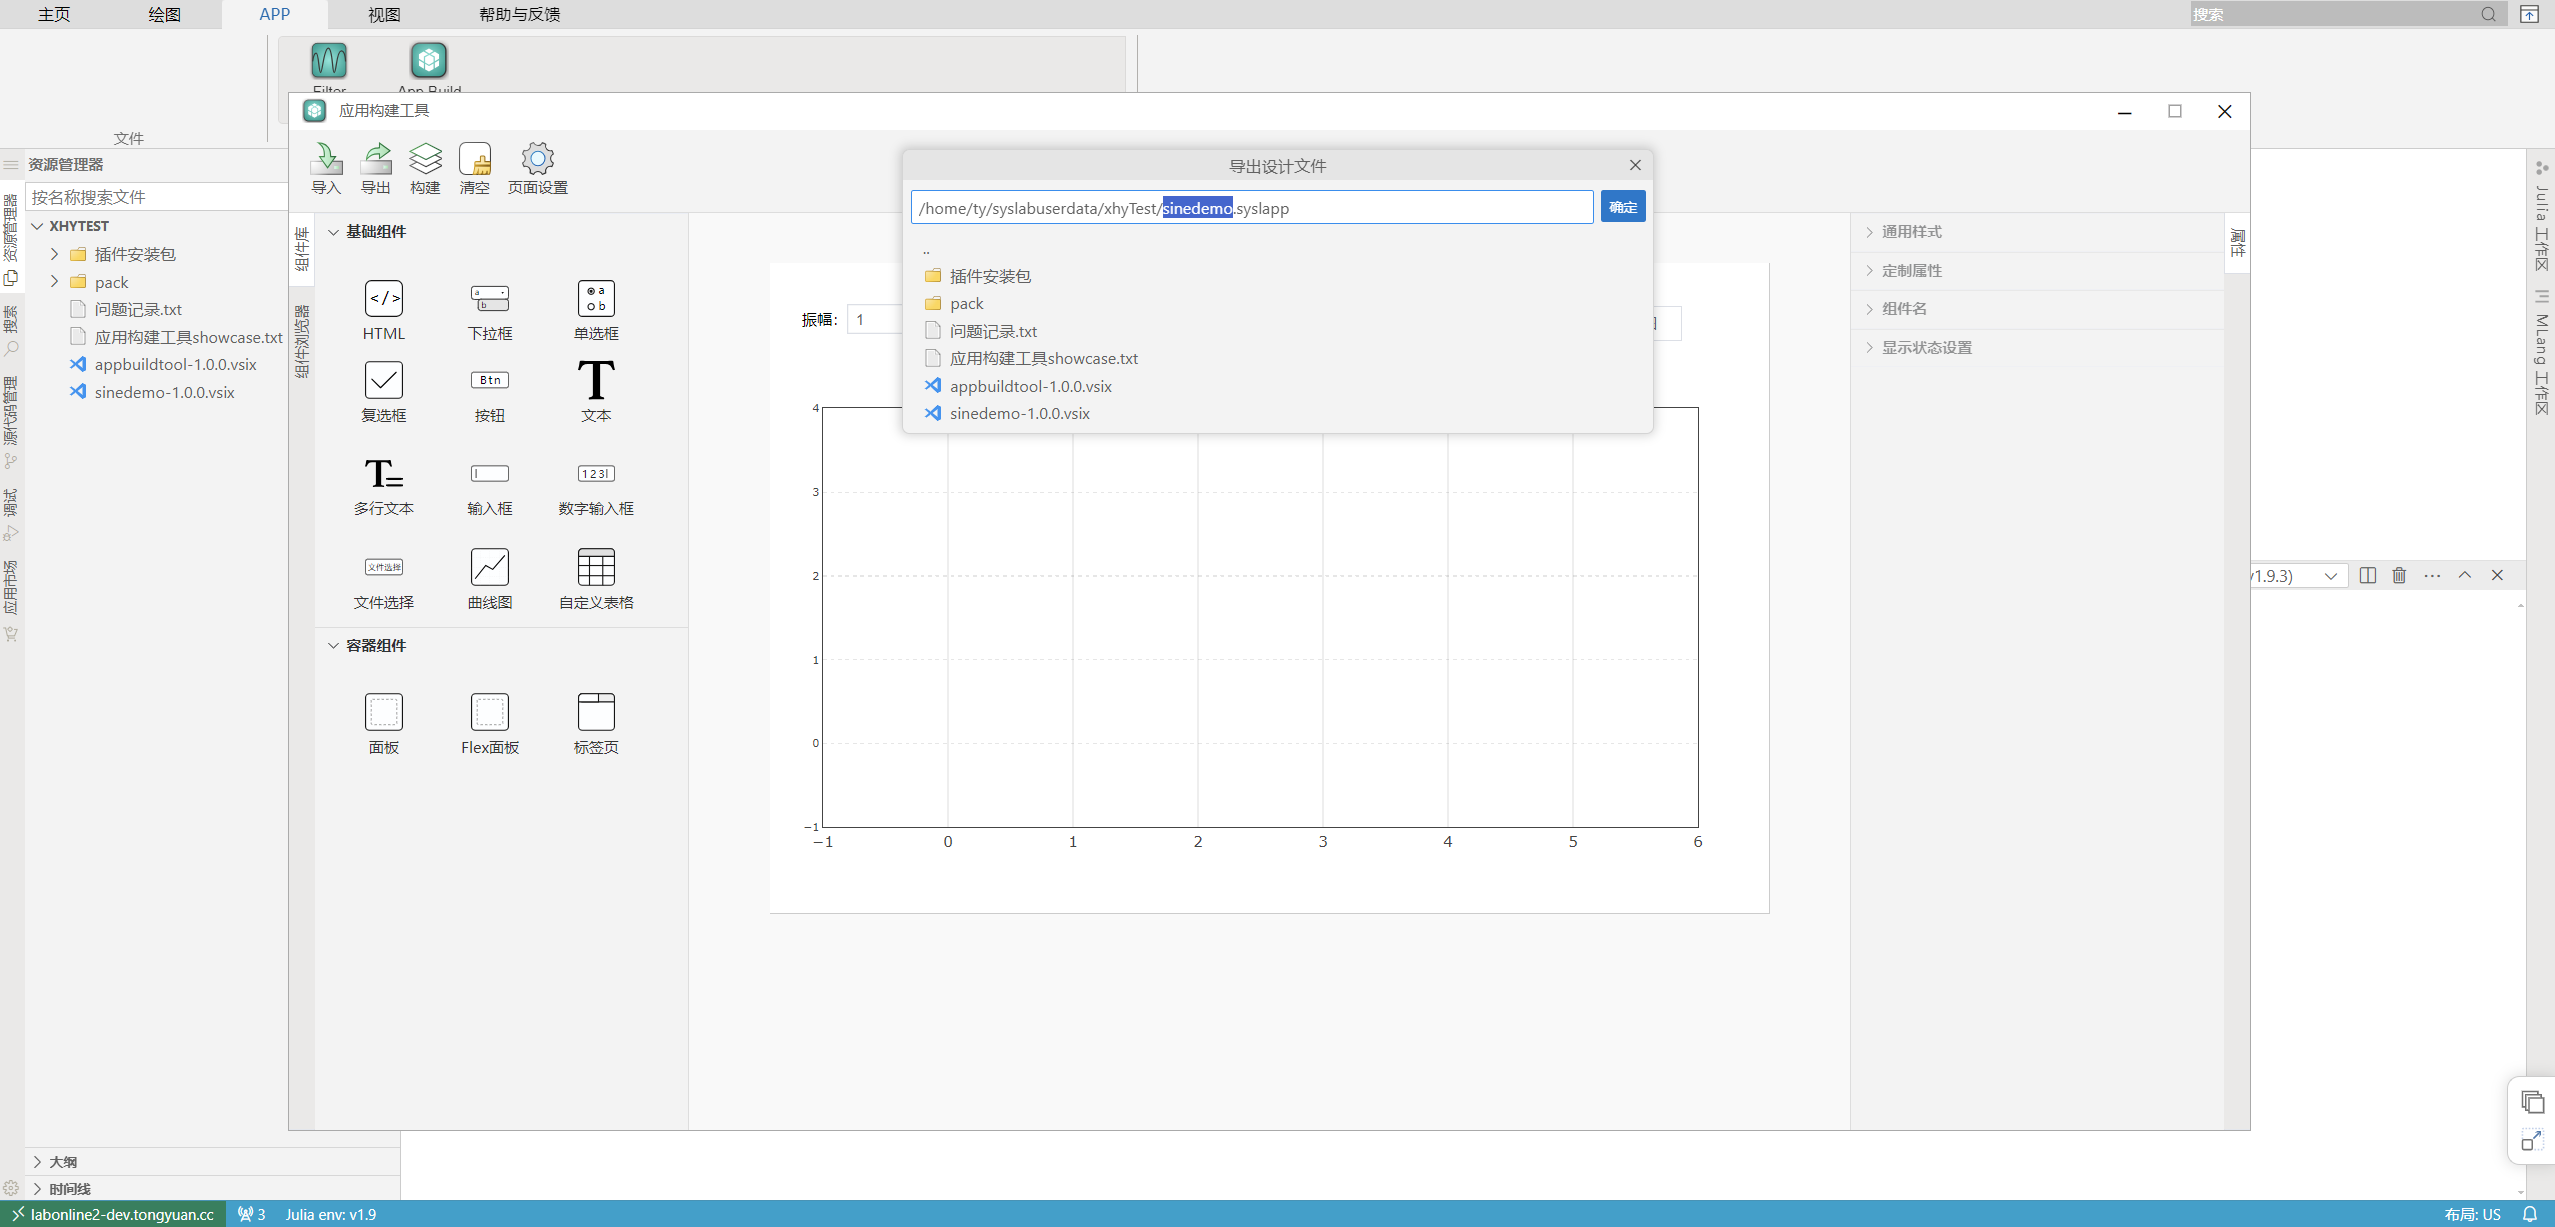Click the 导入 import icon
This screenshot has height=1227, width=2555.
pos(326,160)
